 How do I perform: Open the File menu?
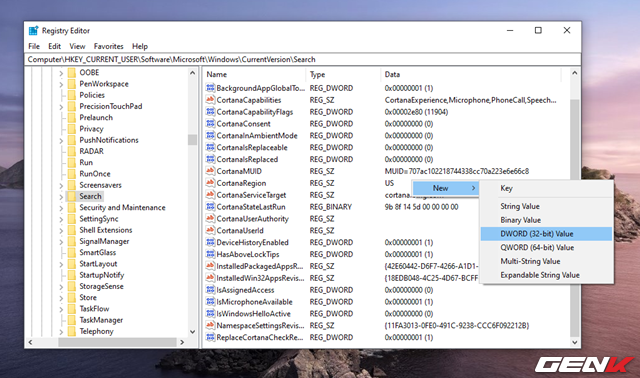[x=34, y=46]
